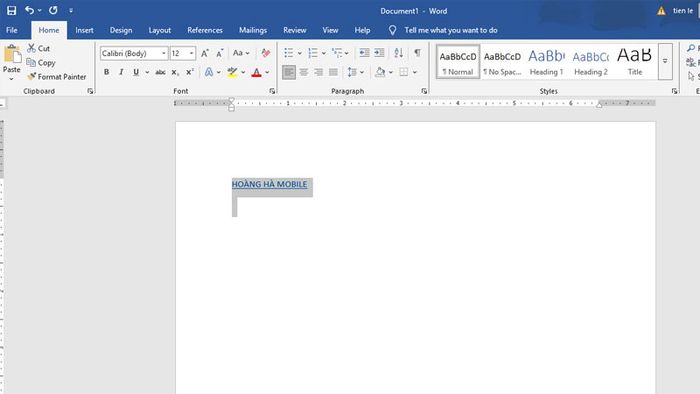700x394 pixels.
Task: Open the Clipboard dialog launcher
Action: tap(91, 91)
